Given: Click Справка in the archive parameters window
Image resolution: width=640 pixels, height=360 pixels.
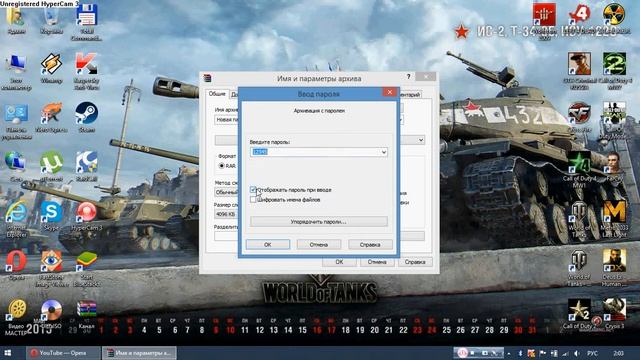Looking at the screenshot, I should click(x=415, y=262).
